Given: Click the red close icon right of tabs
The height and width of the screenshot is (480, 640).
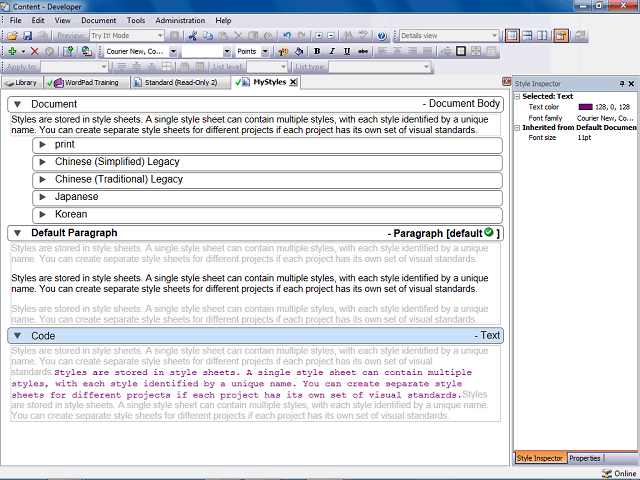Looking at the screenshot, I should click(x=507, y=81).
